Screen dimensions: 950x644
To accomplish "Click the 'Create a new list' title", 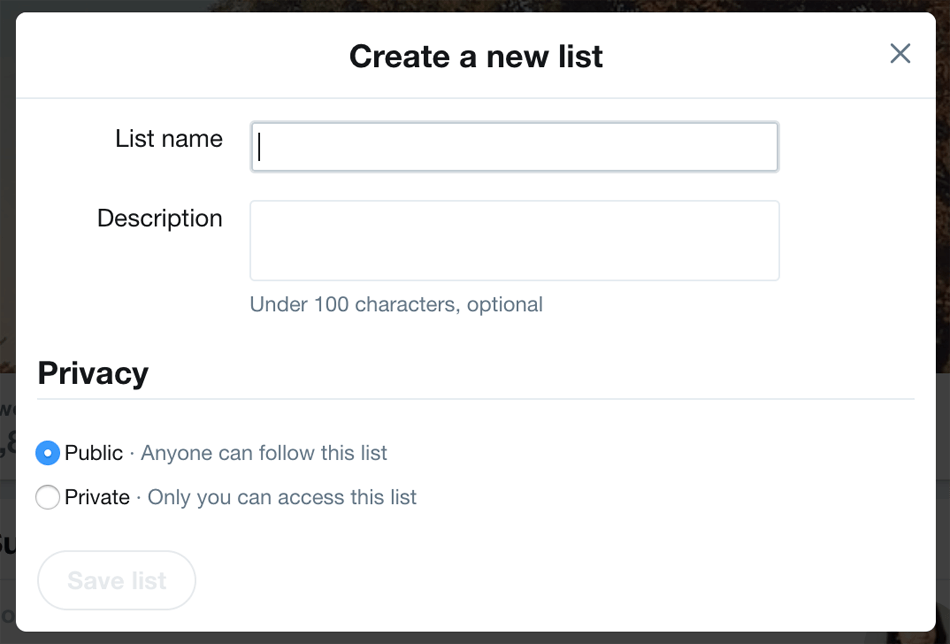I will point(475,57).
